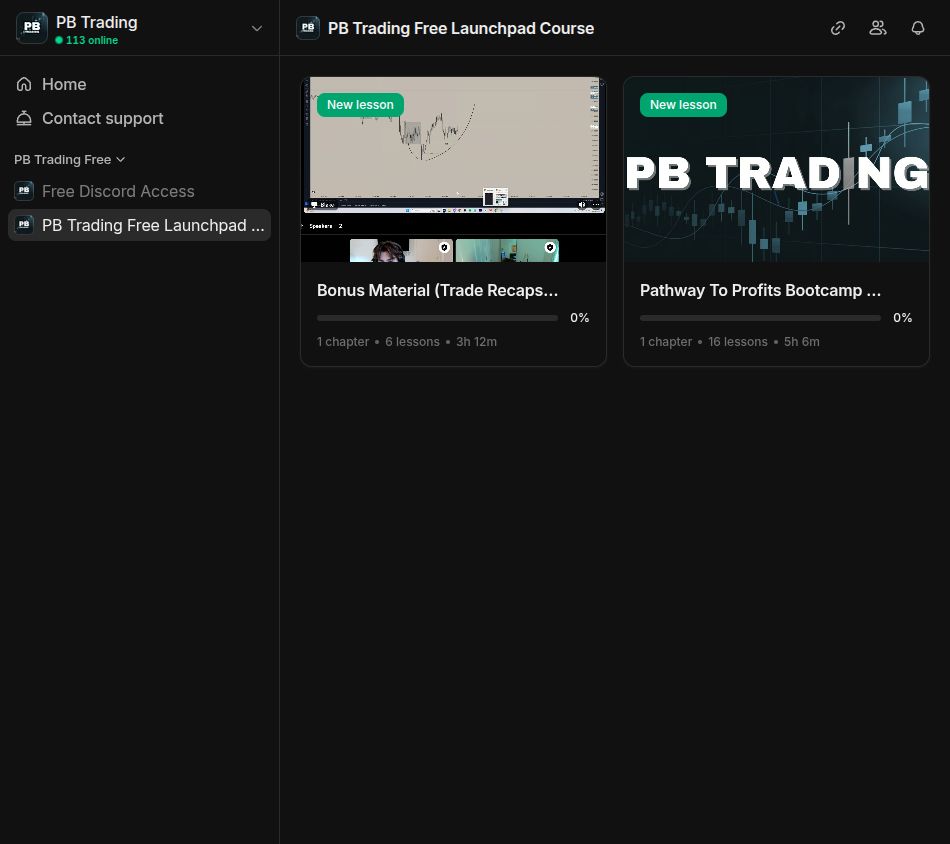Click '16 lessons' text
Screen dimensions: 950x844
tap(738, 342)
